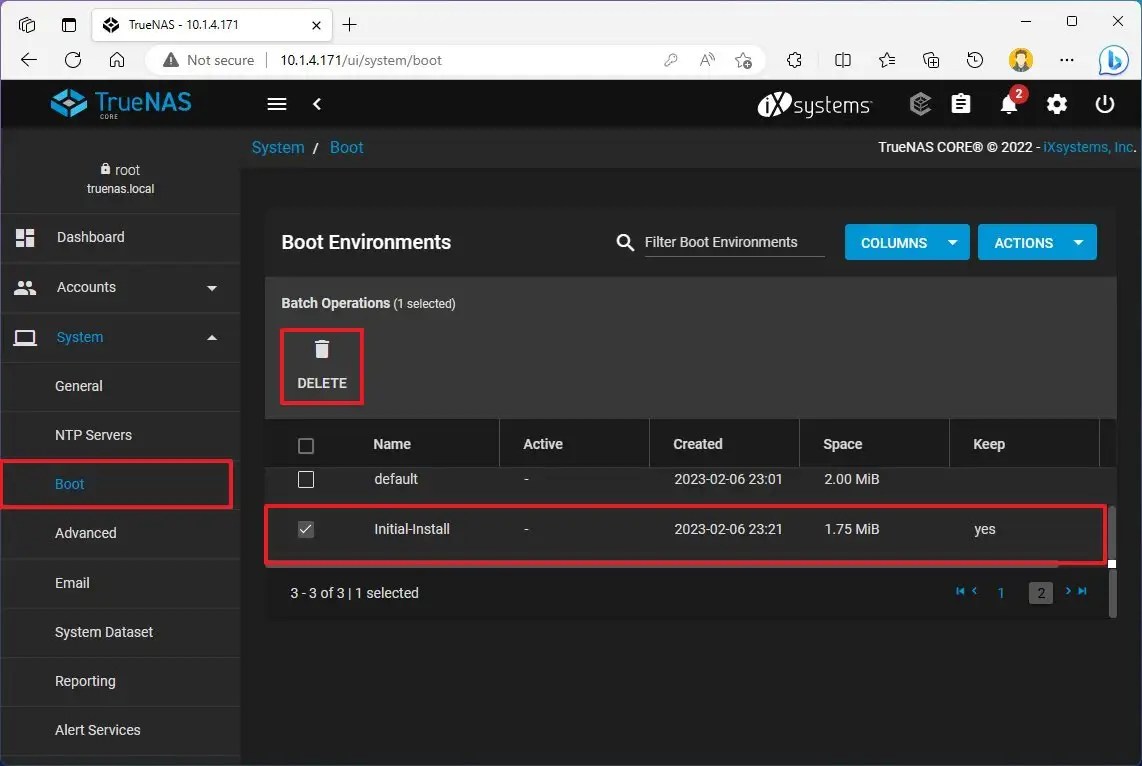Toggle the select-all checkbox in table header
This screenshot has height=766, width=1142.
306,444
